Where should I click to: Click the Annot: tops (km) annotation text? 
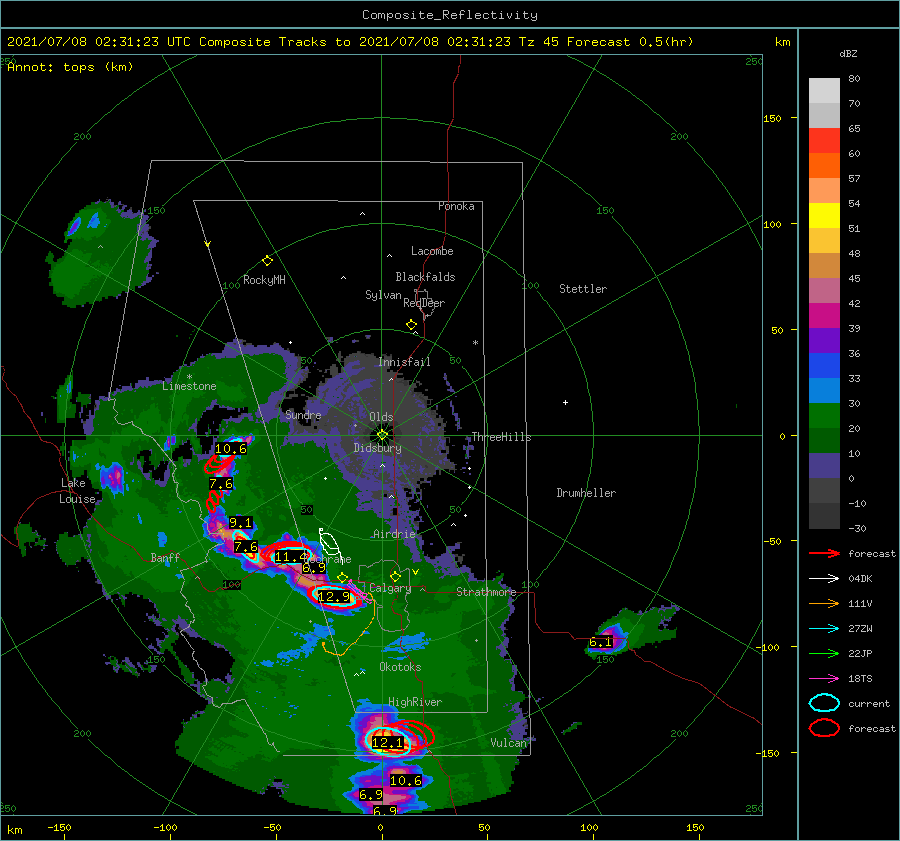coord(71,67)
